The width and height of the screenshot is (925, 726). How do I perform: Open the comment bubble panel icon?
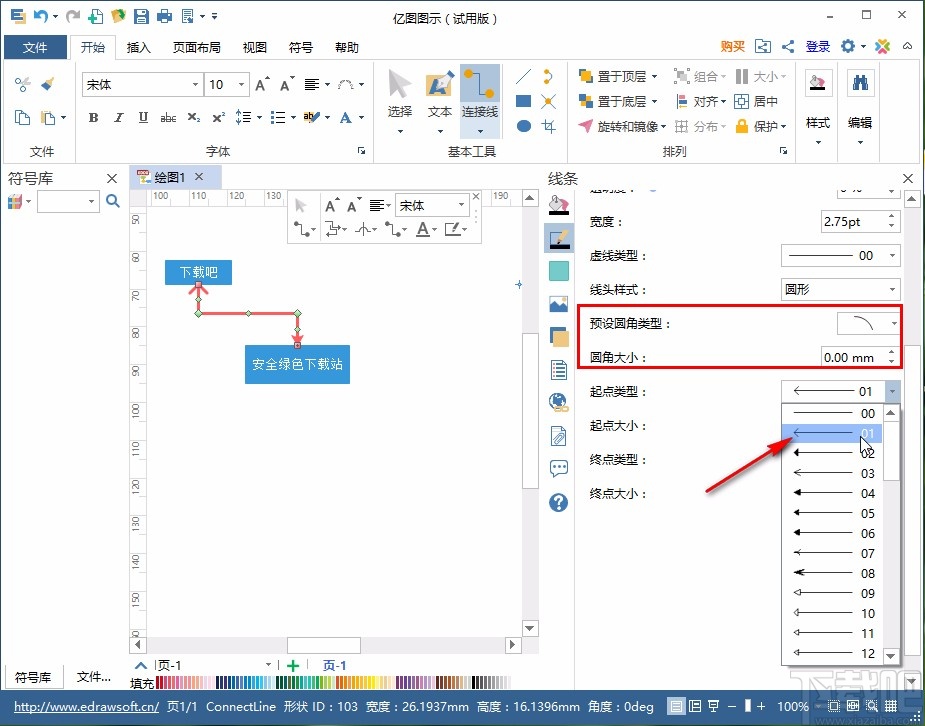[x=559, y=469]
